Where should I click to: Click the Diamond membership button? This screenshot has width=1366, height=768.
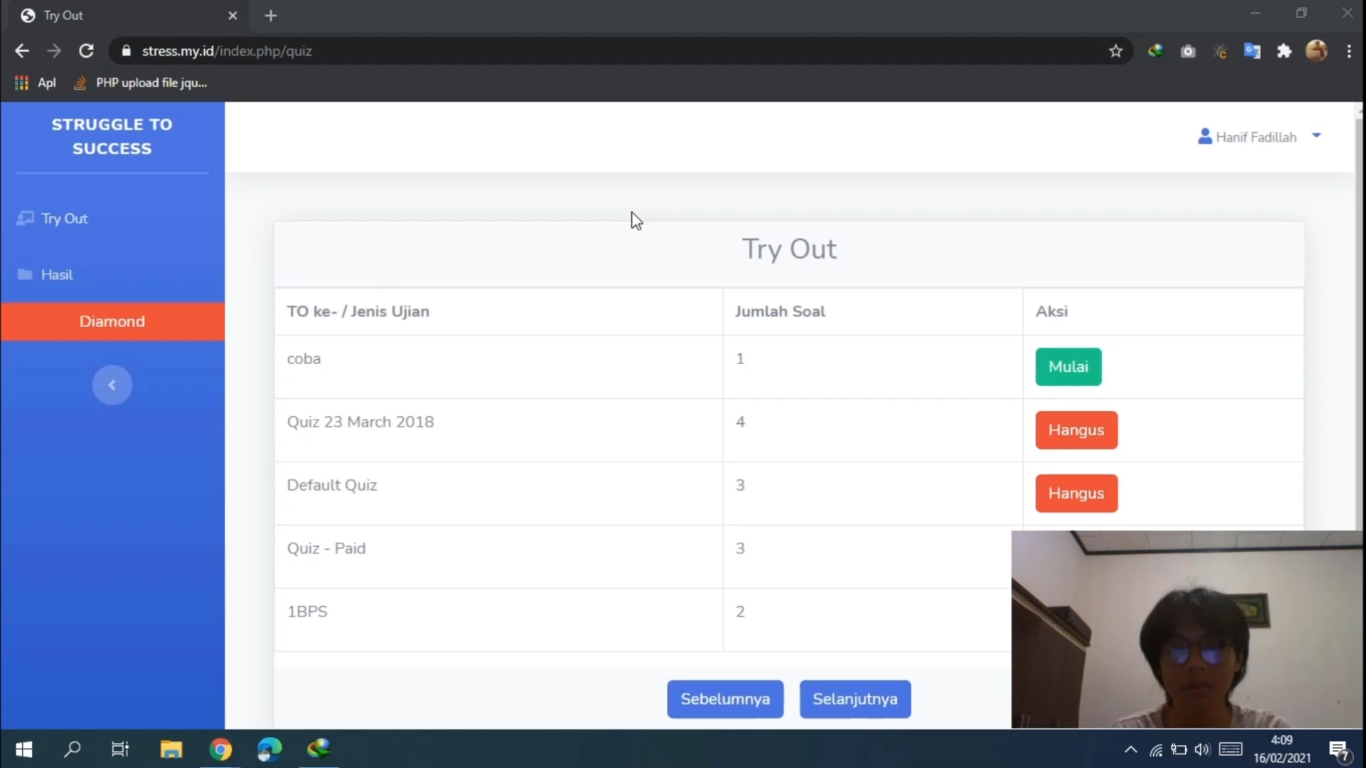click(x=112, y=322)
